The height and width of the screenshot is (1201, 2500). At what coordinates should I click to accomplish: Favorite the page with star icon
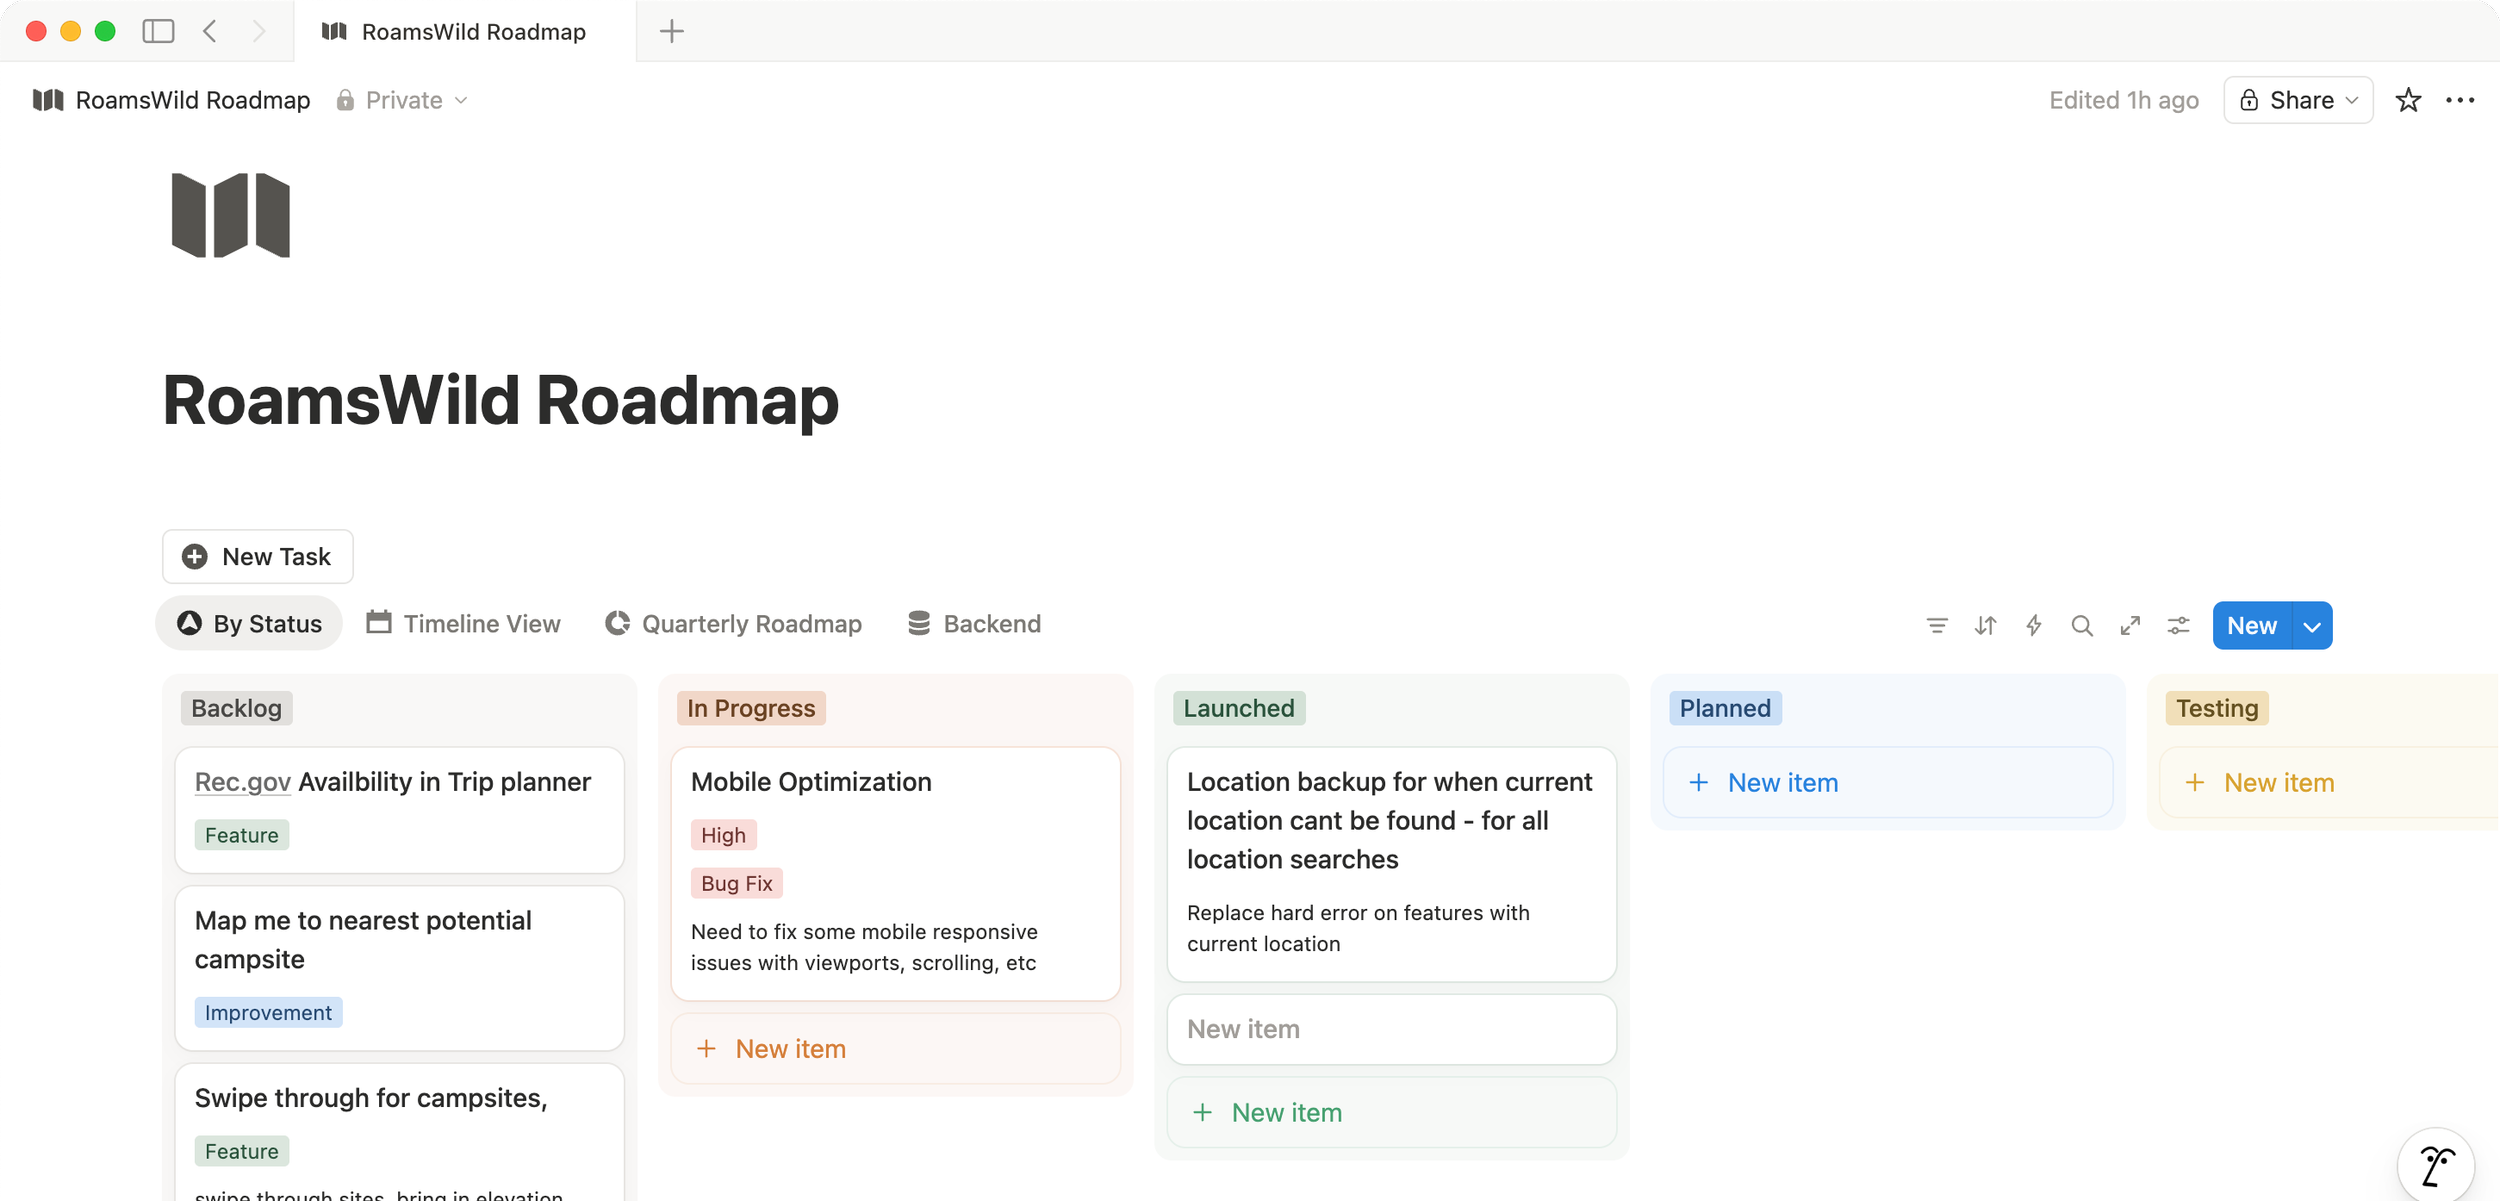click(x=2408, y=100)
